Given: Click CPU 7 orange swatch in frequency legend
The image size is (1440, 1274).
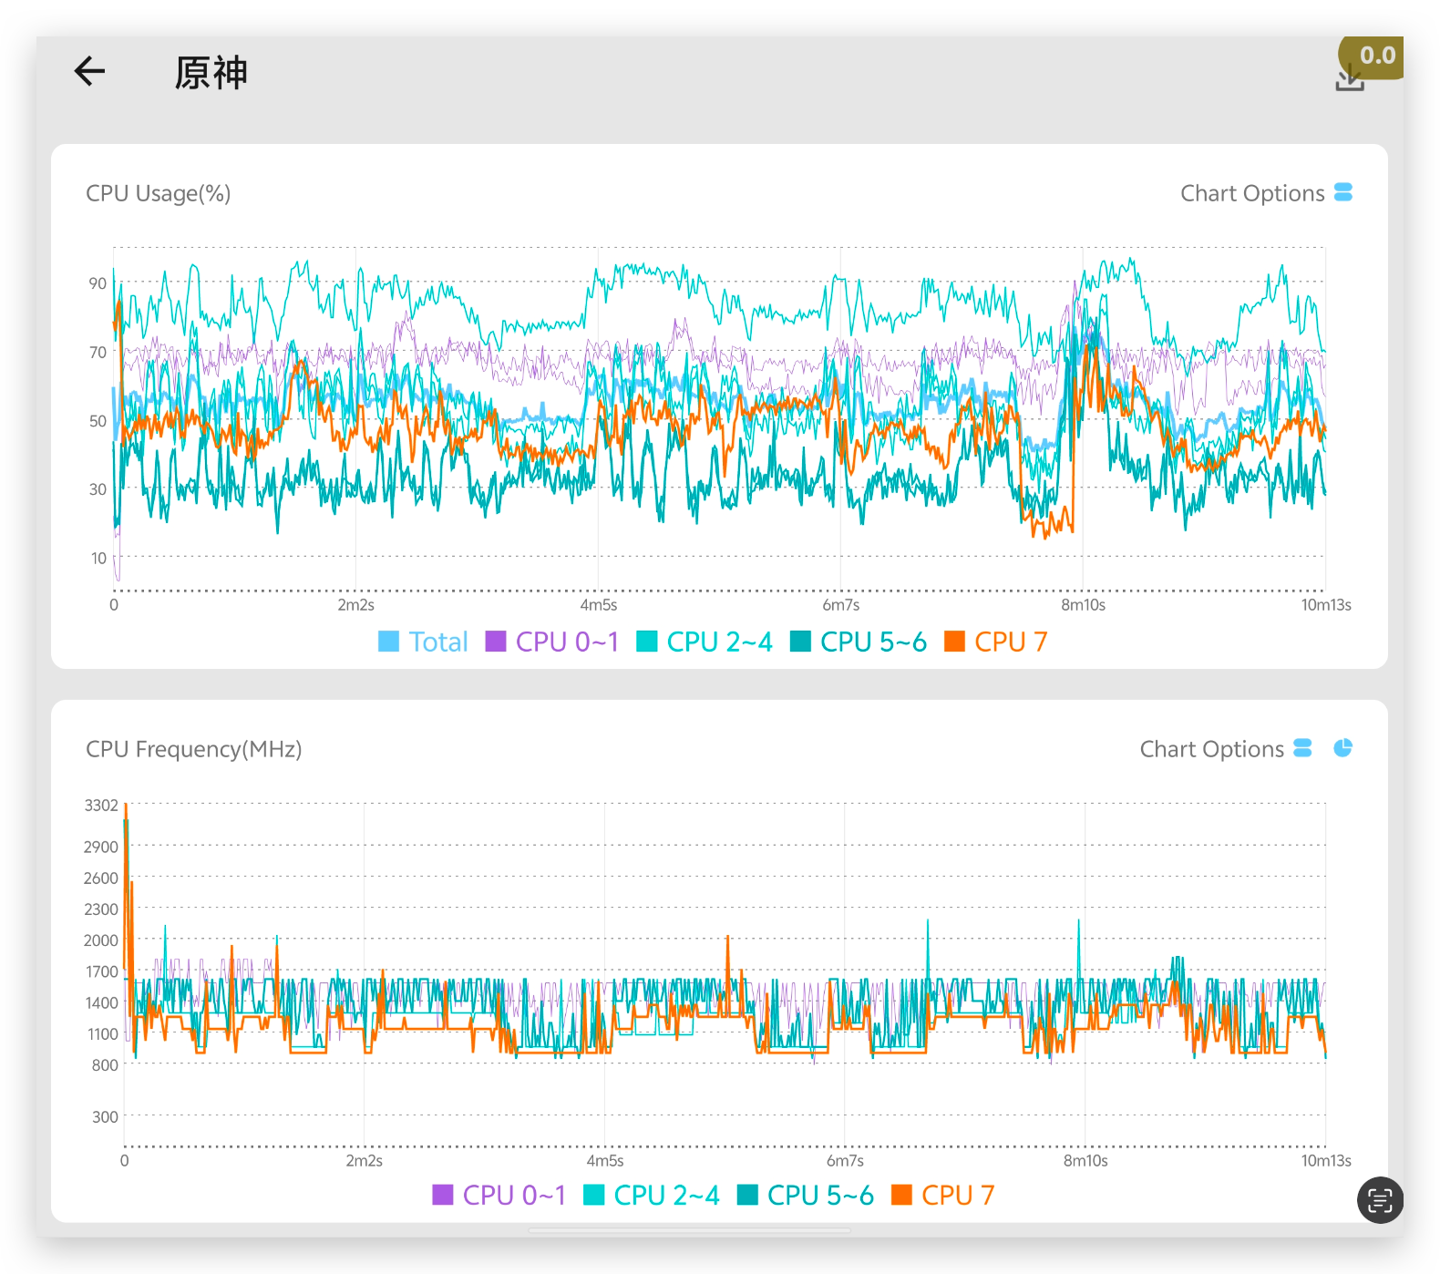Looking at the screenshot, I should pos(901,1195).
